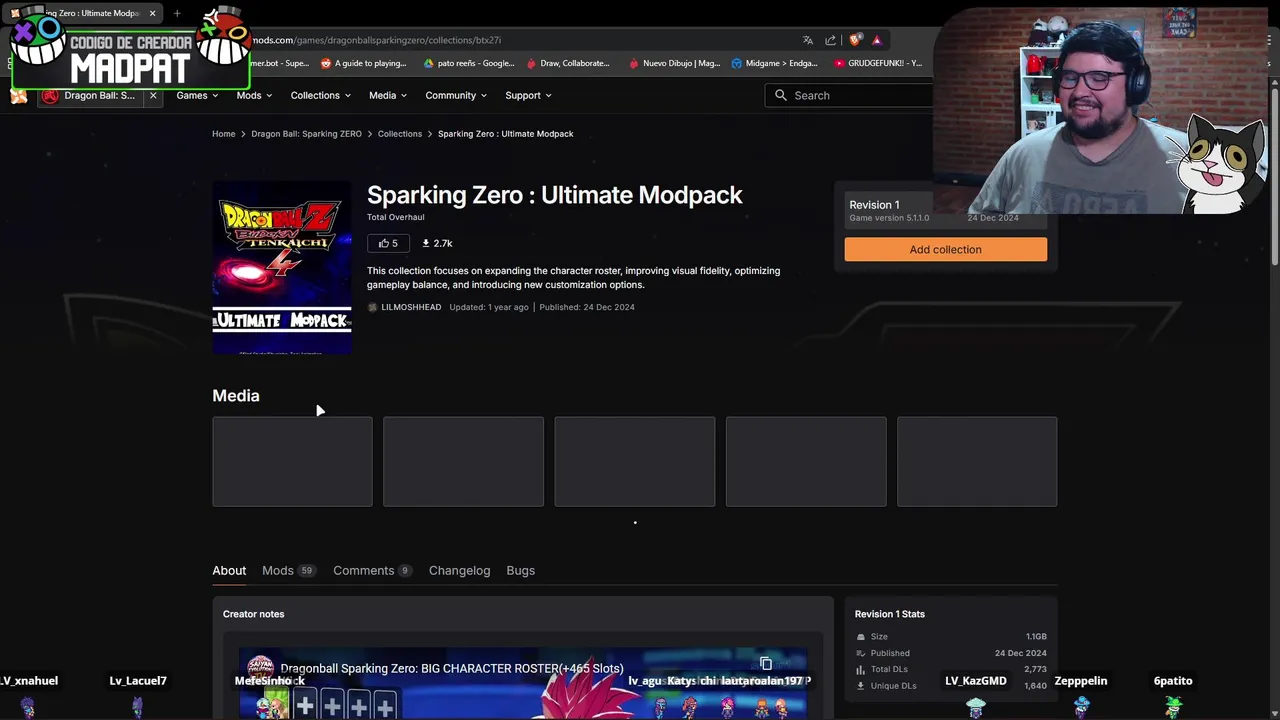Image resolution: width=1280 pixels, height=720 pixels.
Task: Open 'A guide to playing' bookmark
Action: pos(363,63)
